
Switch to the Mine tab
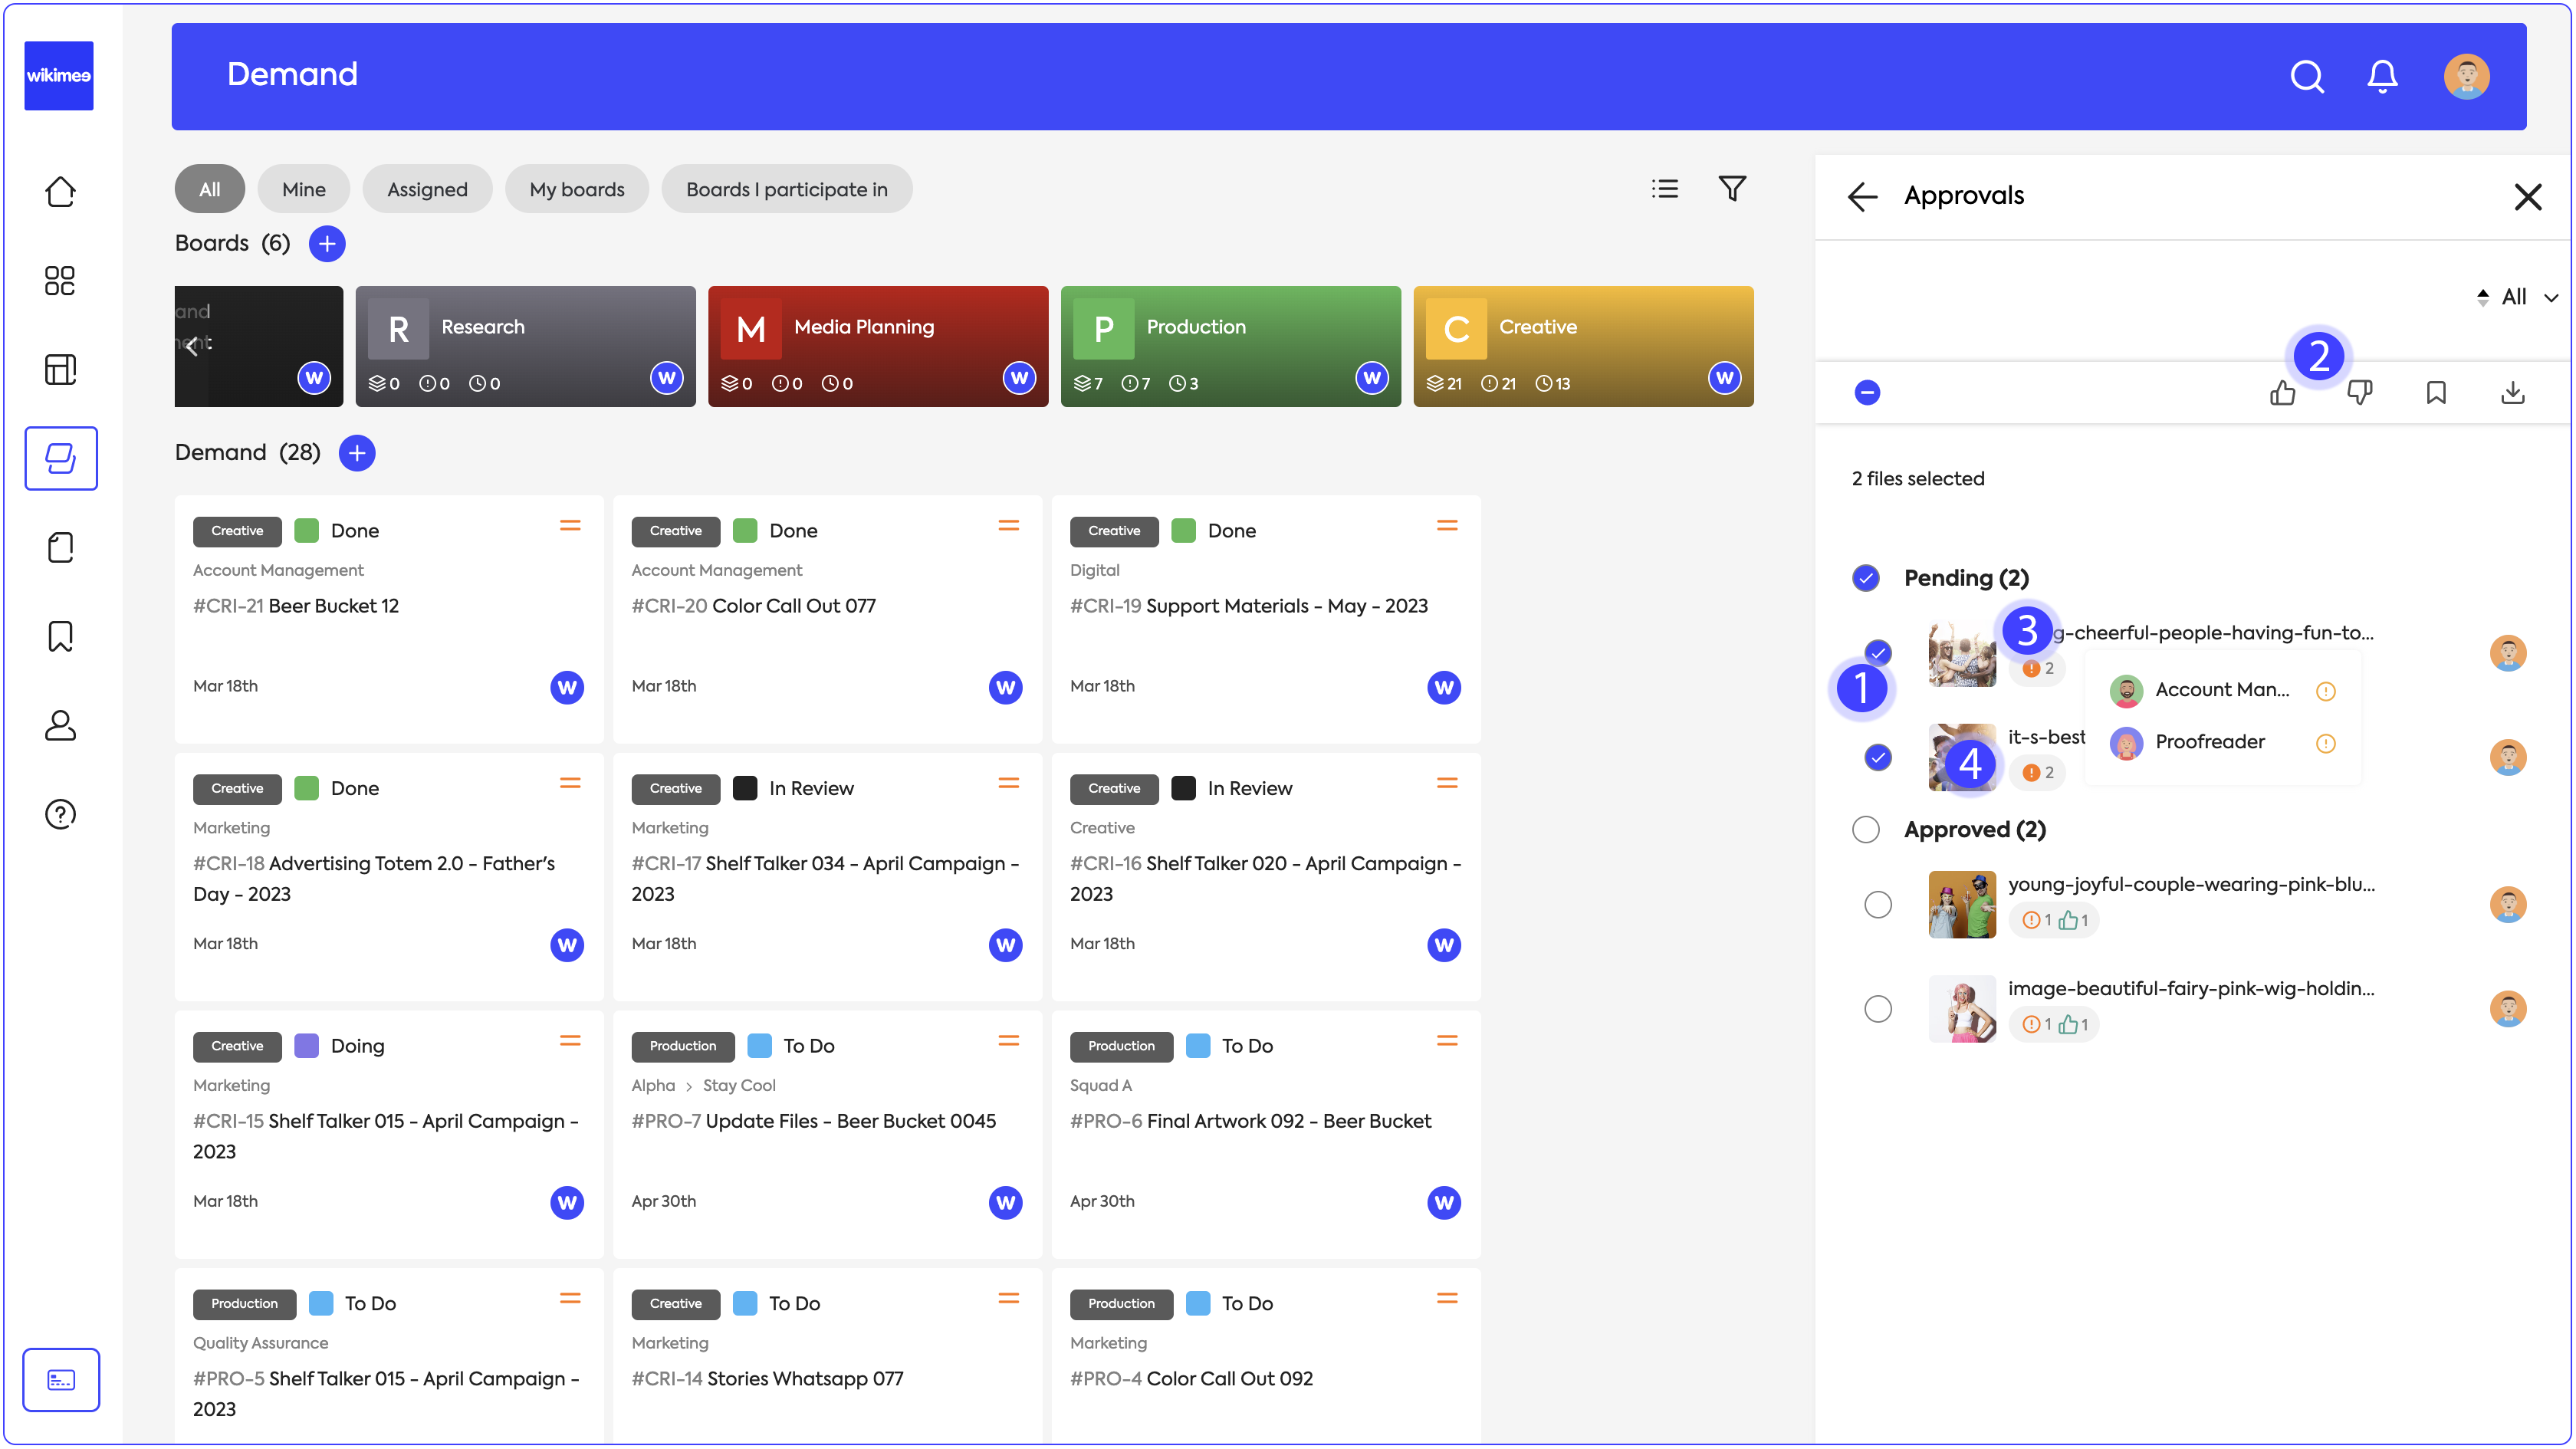[x=303, y=189]
